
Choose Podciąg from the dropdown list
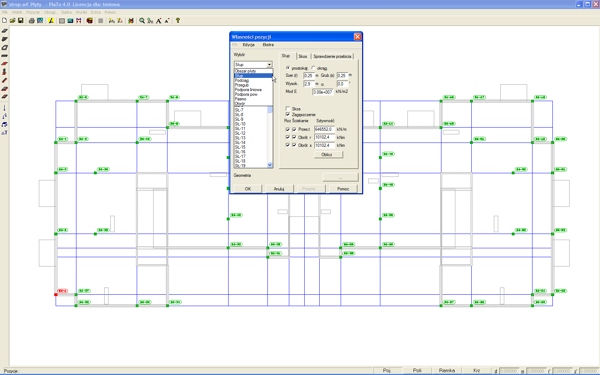tap(253, 80)
